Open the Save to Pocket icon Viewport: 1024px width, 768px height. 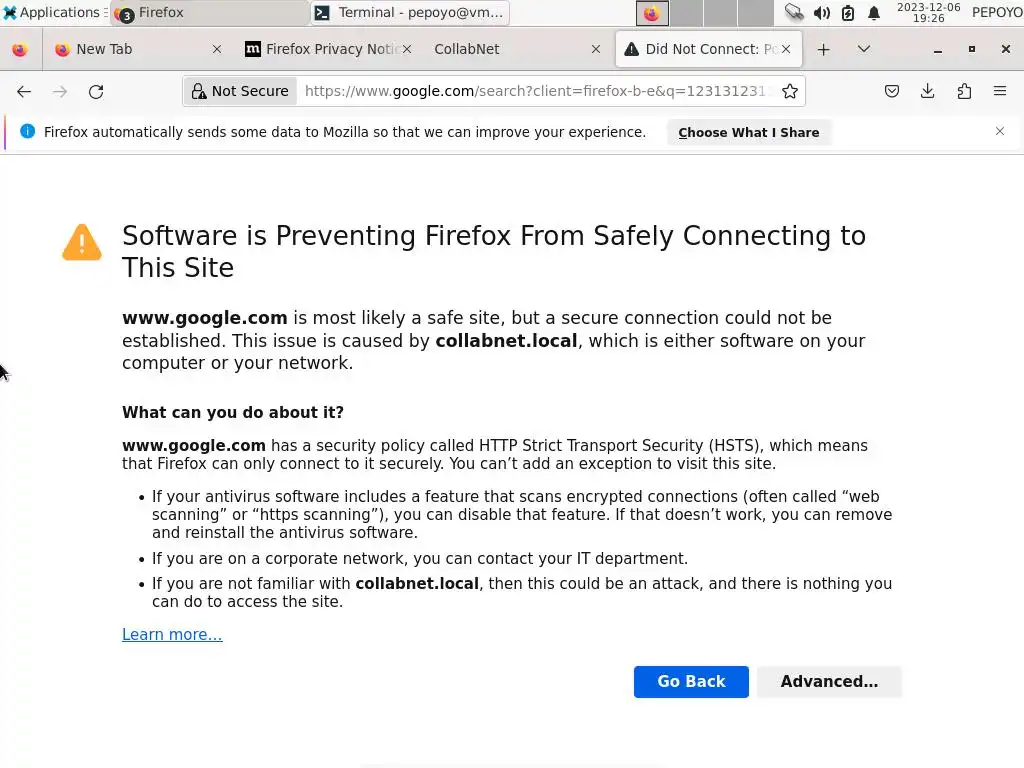pyautogui.click(x=892, y=91)
